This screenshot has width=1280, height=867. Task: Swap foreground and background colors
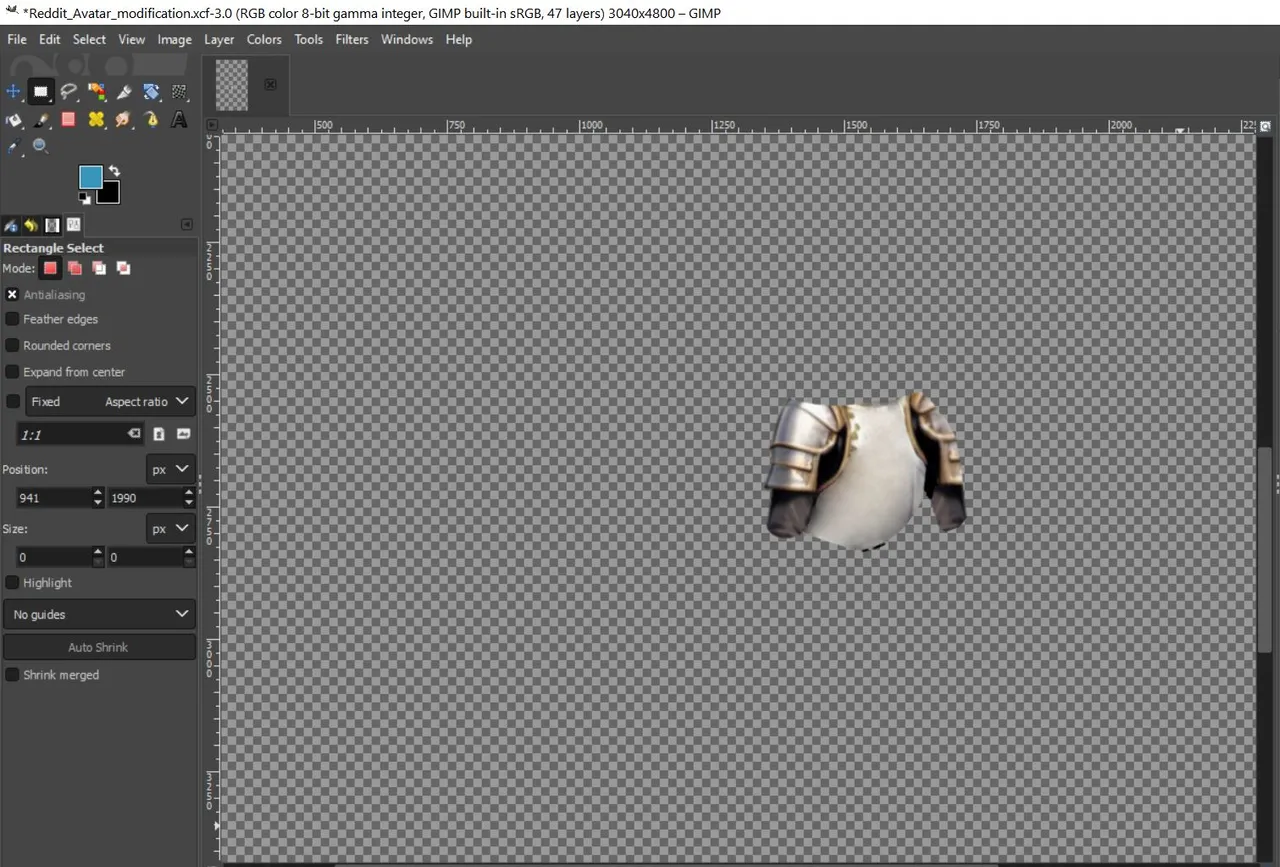114,171
